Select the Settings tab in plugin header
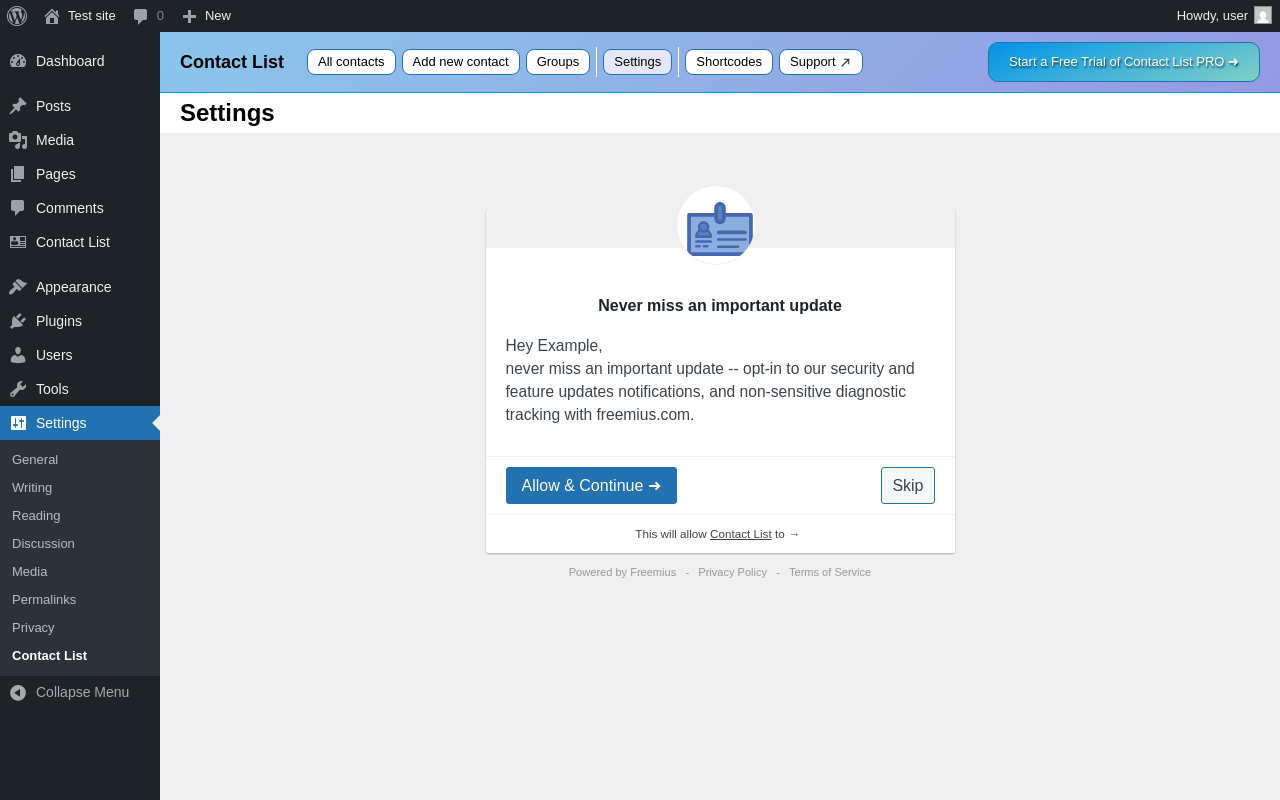1280x800 pixels. point(637,62)
